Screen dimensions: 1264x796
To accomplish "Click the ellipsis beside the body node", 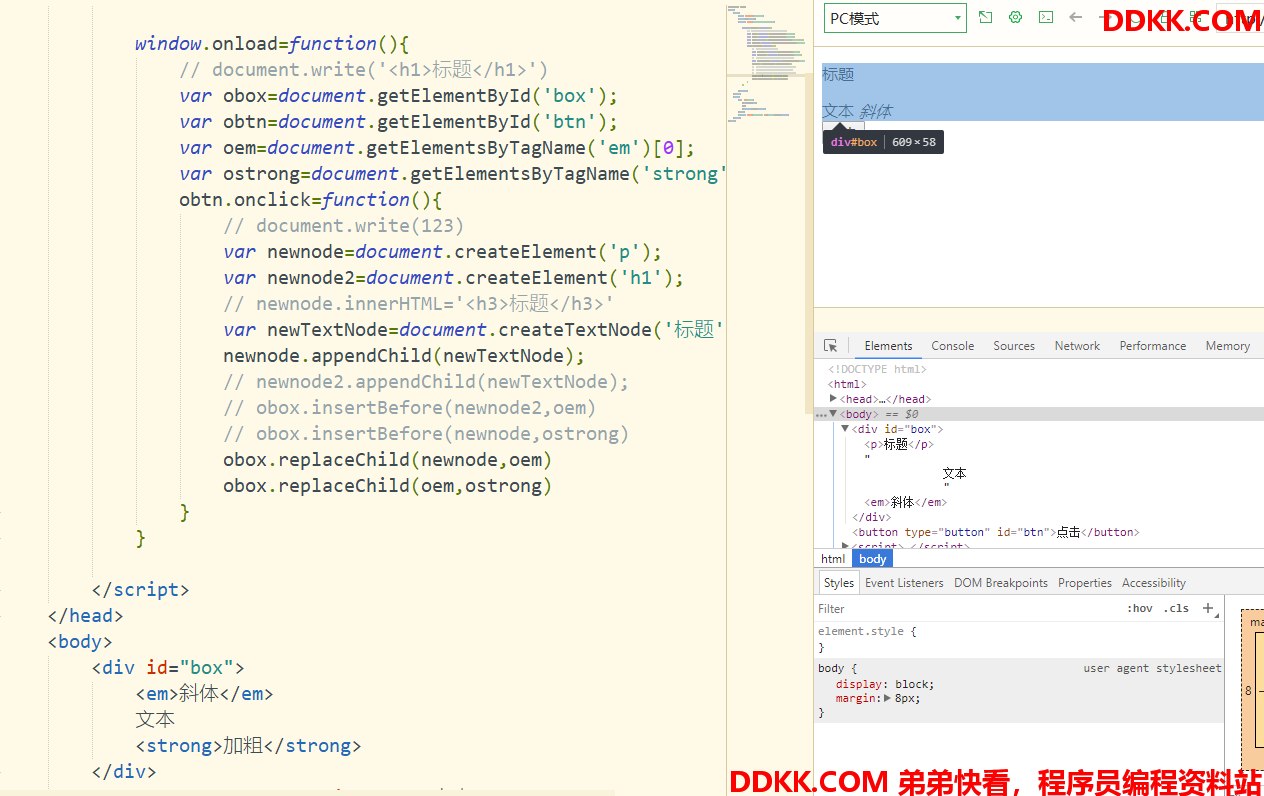I will (821, 414).
